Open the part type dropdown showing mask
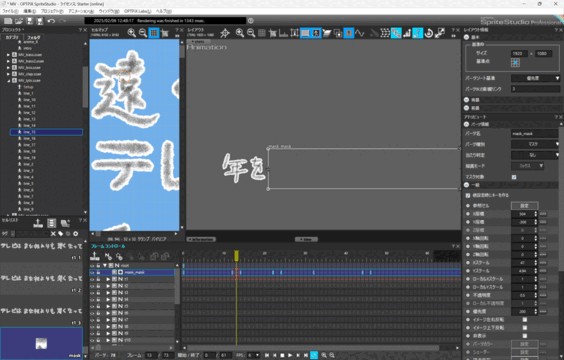Screen dimensions: 564x360 click(536, 144)
